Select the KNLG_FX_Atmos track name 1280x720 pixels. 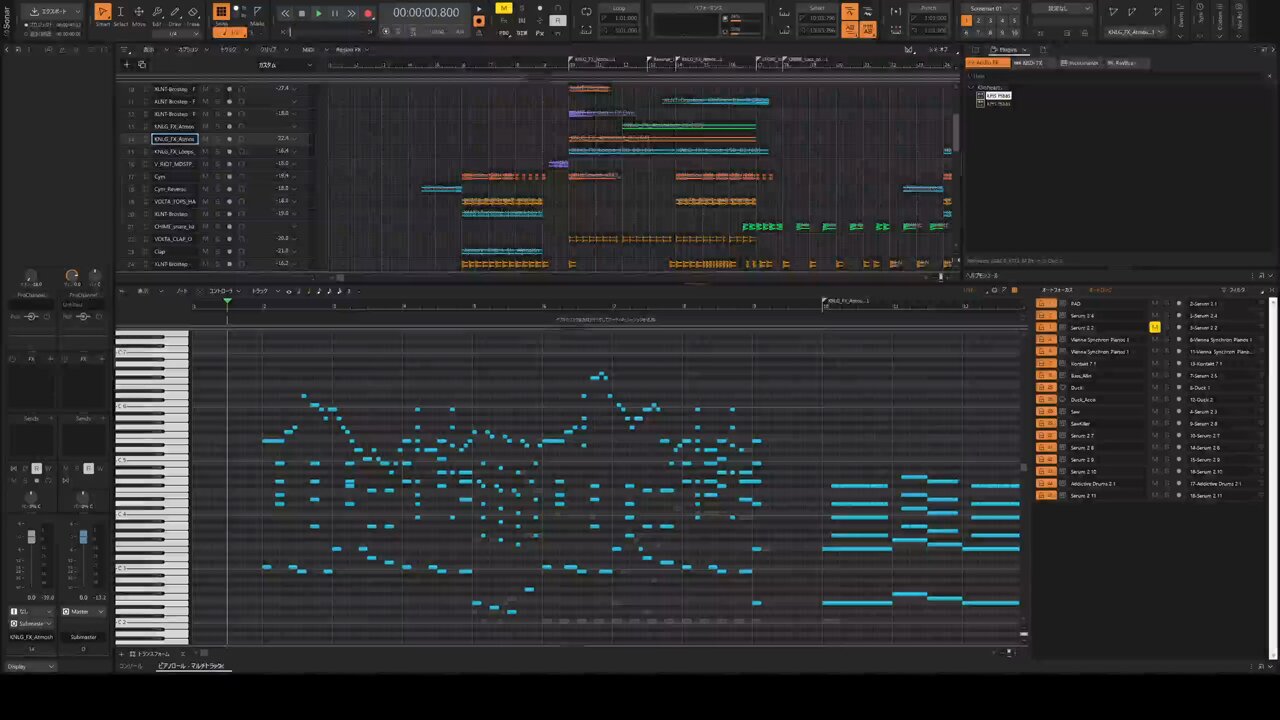coord(174,139)
